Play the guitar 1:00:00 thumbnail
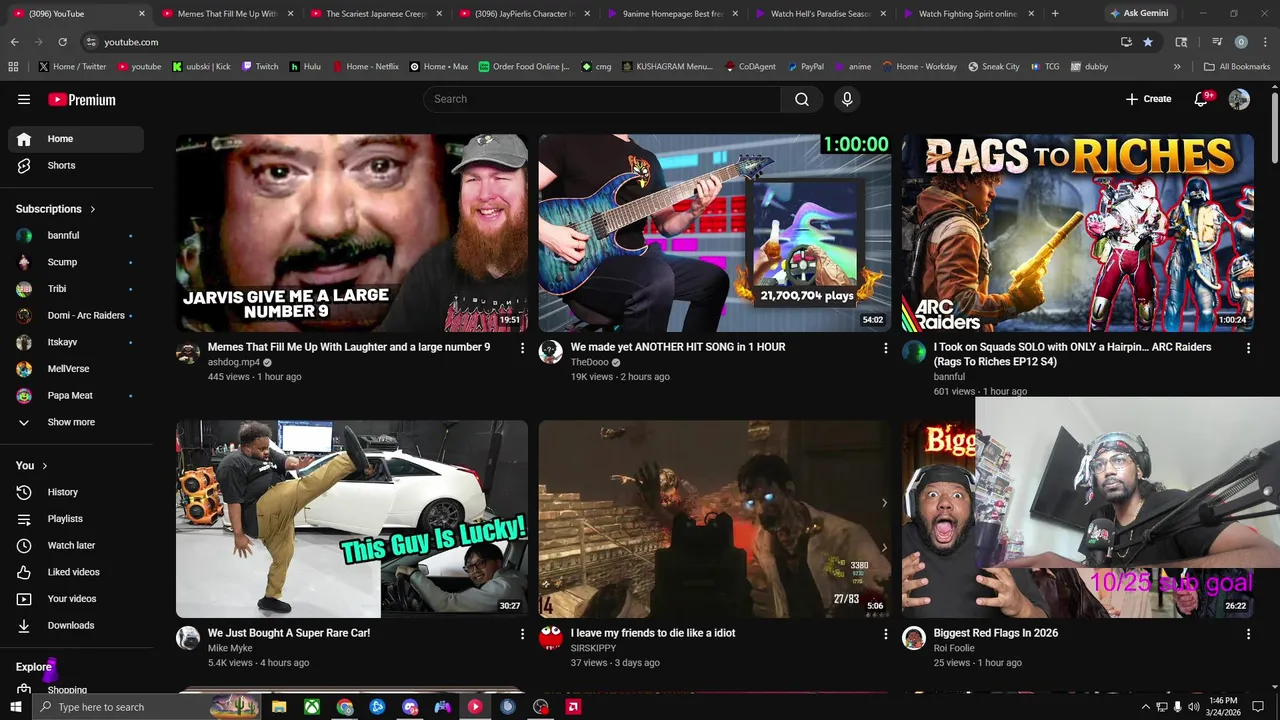The image size is (1280, 720). click(715, 233)
